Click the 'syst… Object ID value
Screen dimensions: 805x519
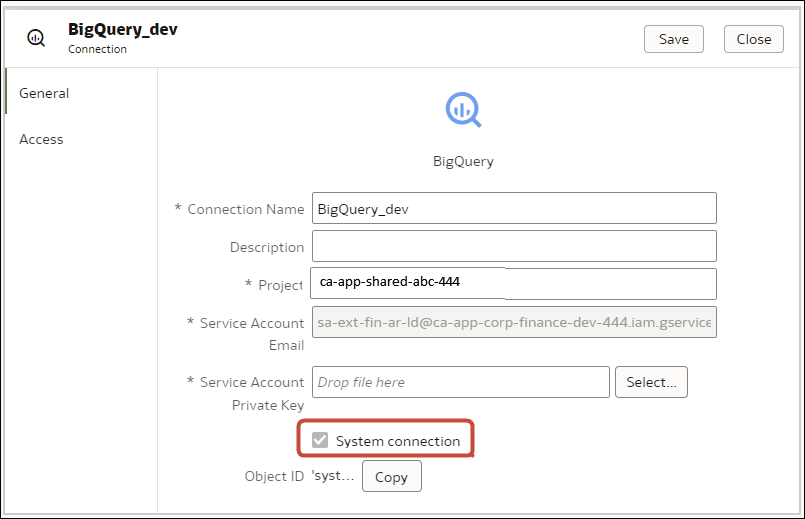click(333, 476)
